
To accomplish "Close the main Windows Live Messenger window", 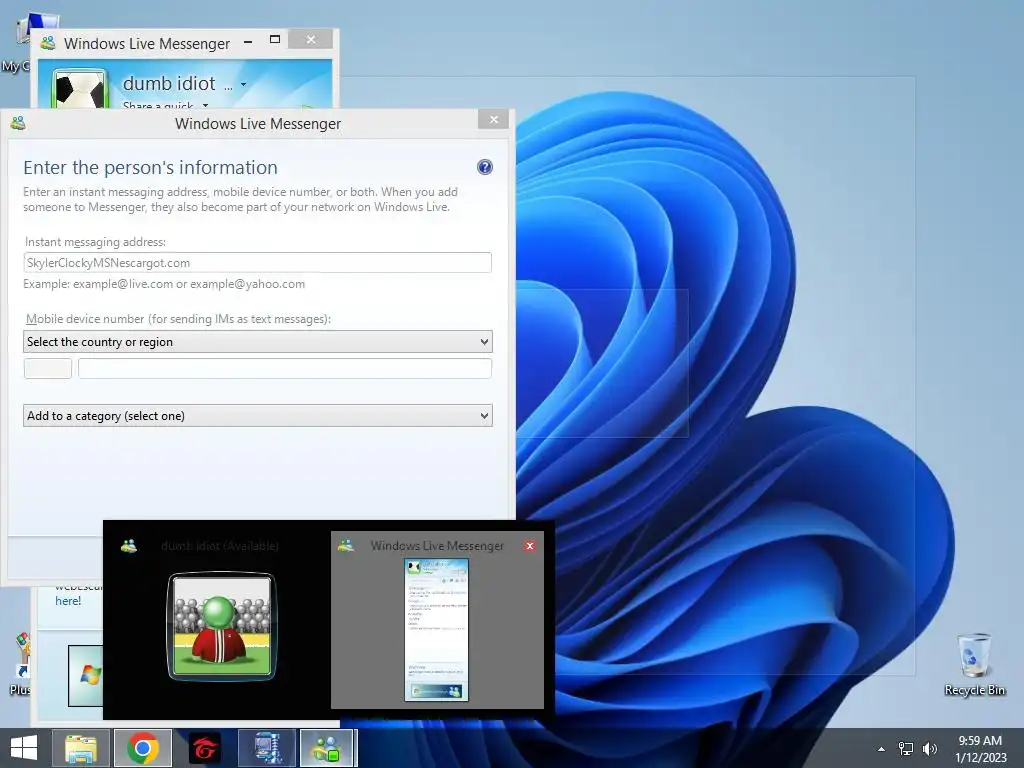I will click(x=311, y=40).
